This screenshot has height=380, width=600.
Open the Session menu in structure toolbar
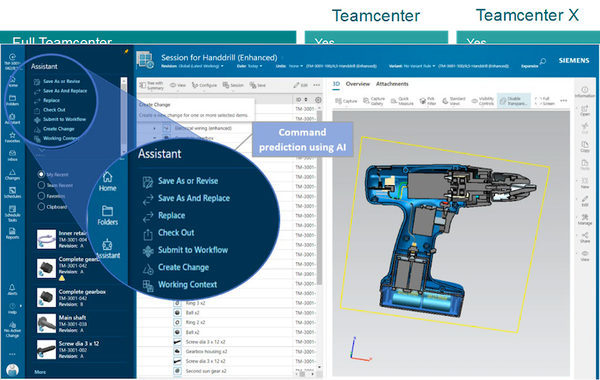pos(233,85)
